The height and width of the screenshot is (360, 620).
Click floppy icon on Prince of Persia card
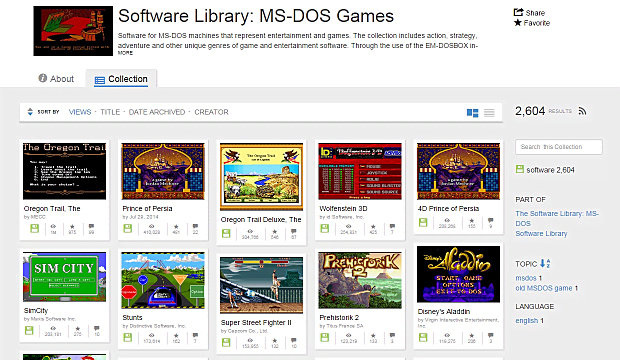127,229
